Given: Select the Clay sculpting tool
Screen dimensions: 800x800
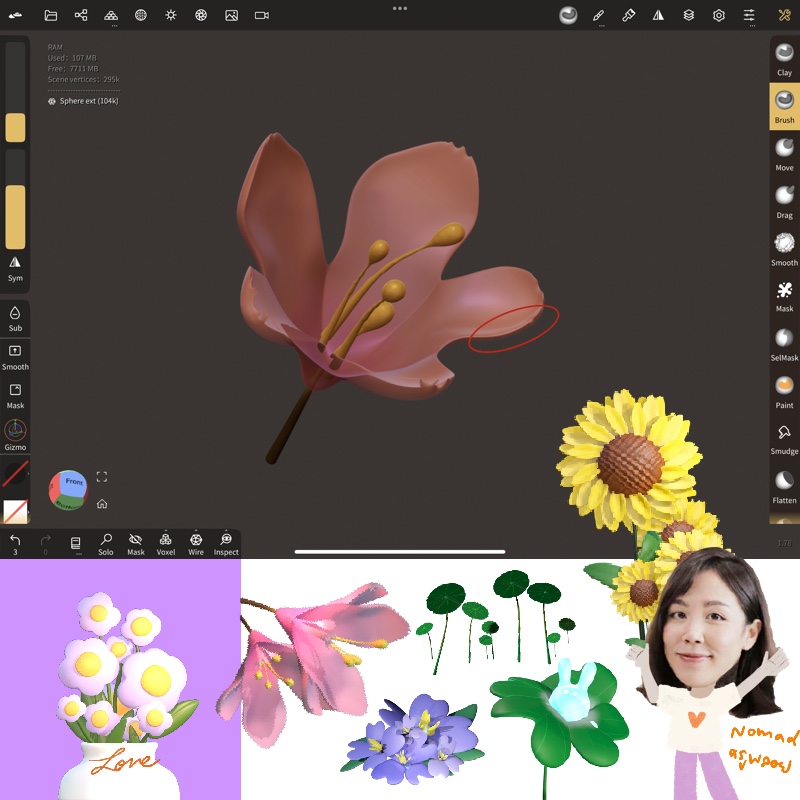Looking at the screenshot, I should pyautogui.click(x=784, y=58).
